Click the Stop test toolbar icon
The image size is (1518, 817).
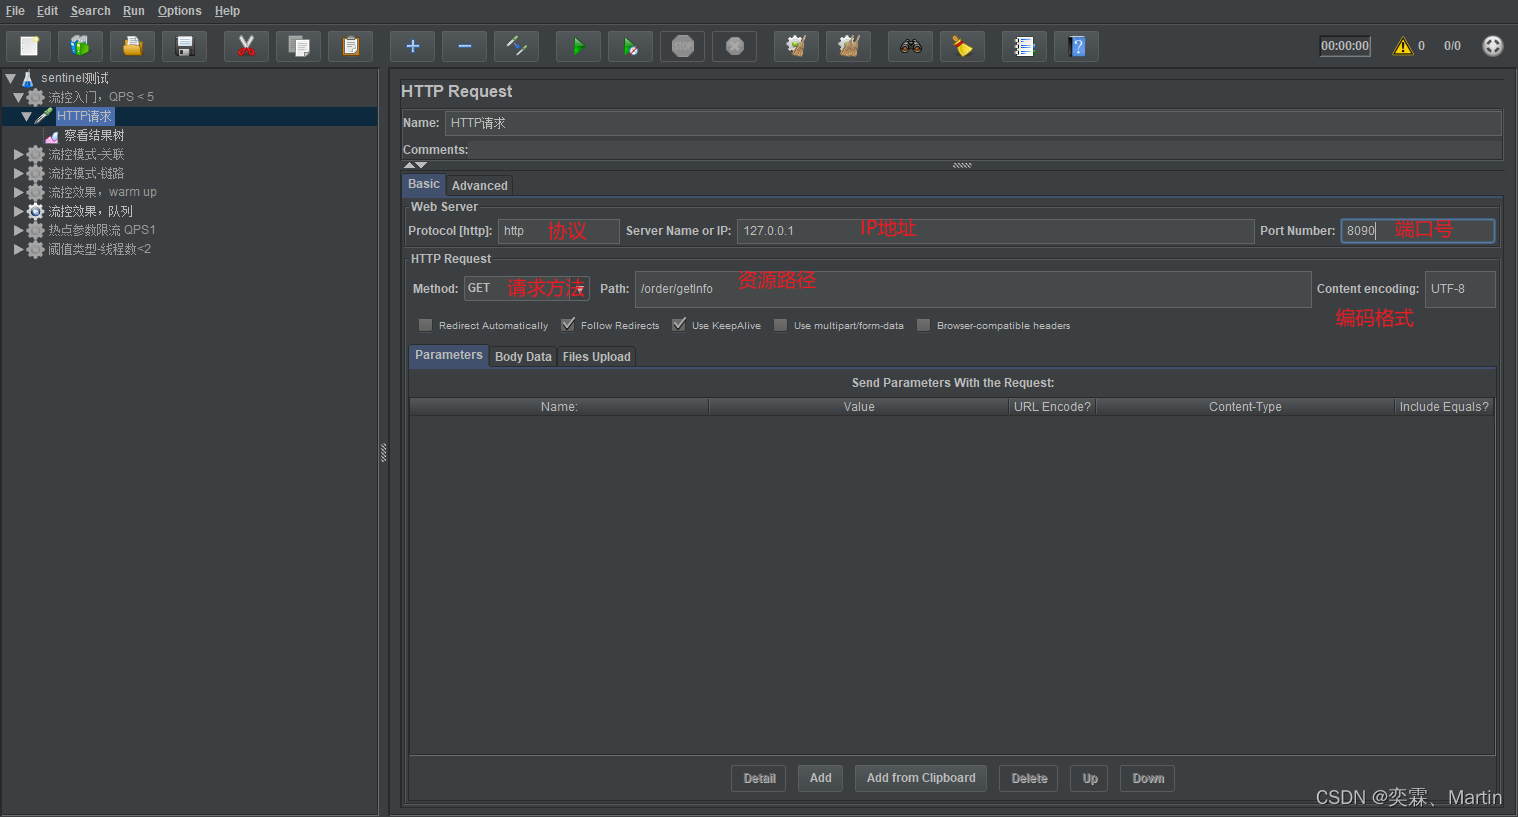click(683, 46)
